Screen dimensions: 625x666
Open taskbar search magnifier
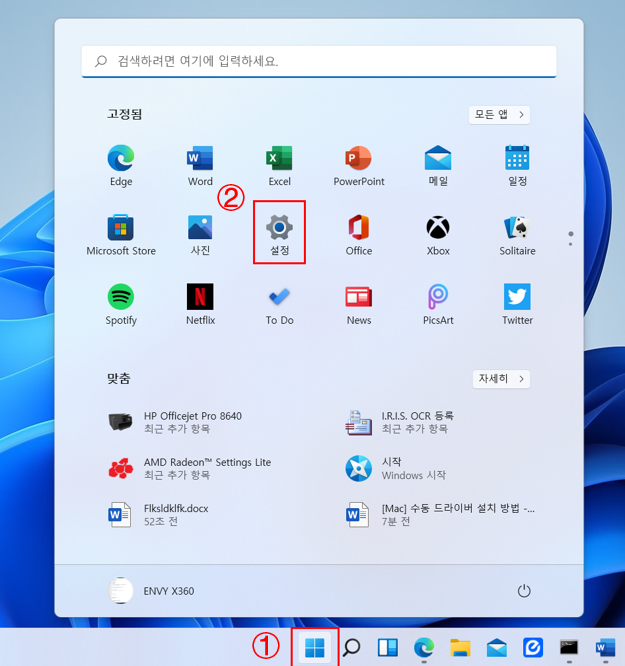pos(351,648)
